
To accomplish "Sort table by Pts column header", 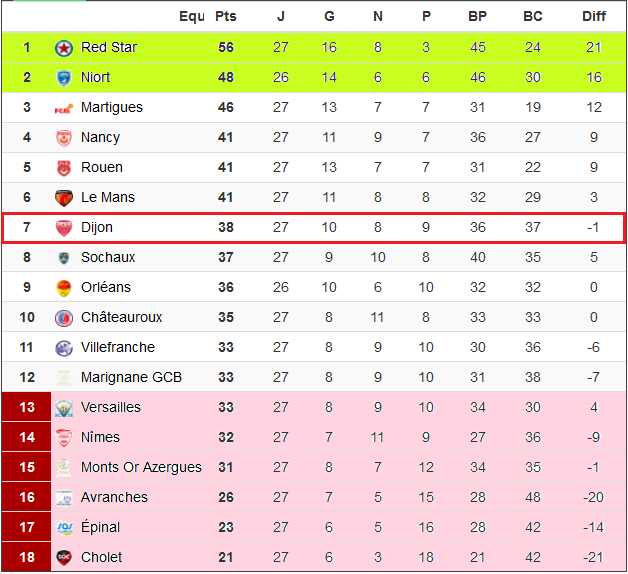I will (x=226, y=16).
